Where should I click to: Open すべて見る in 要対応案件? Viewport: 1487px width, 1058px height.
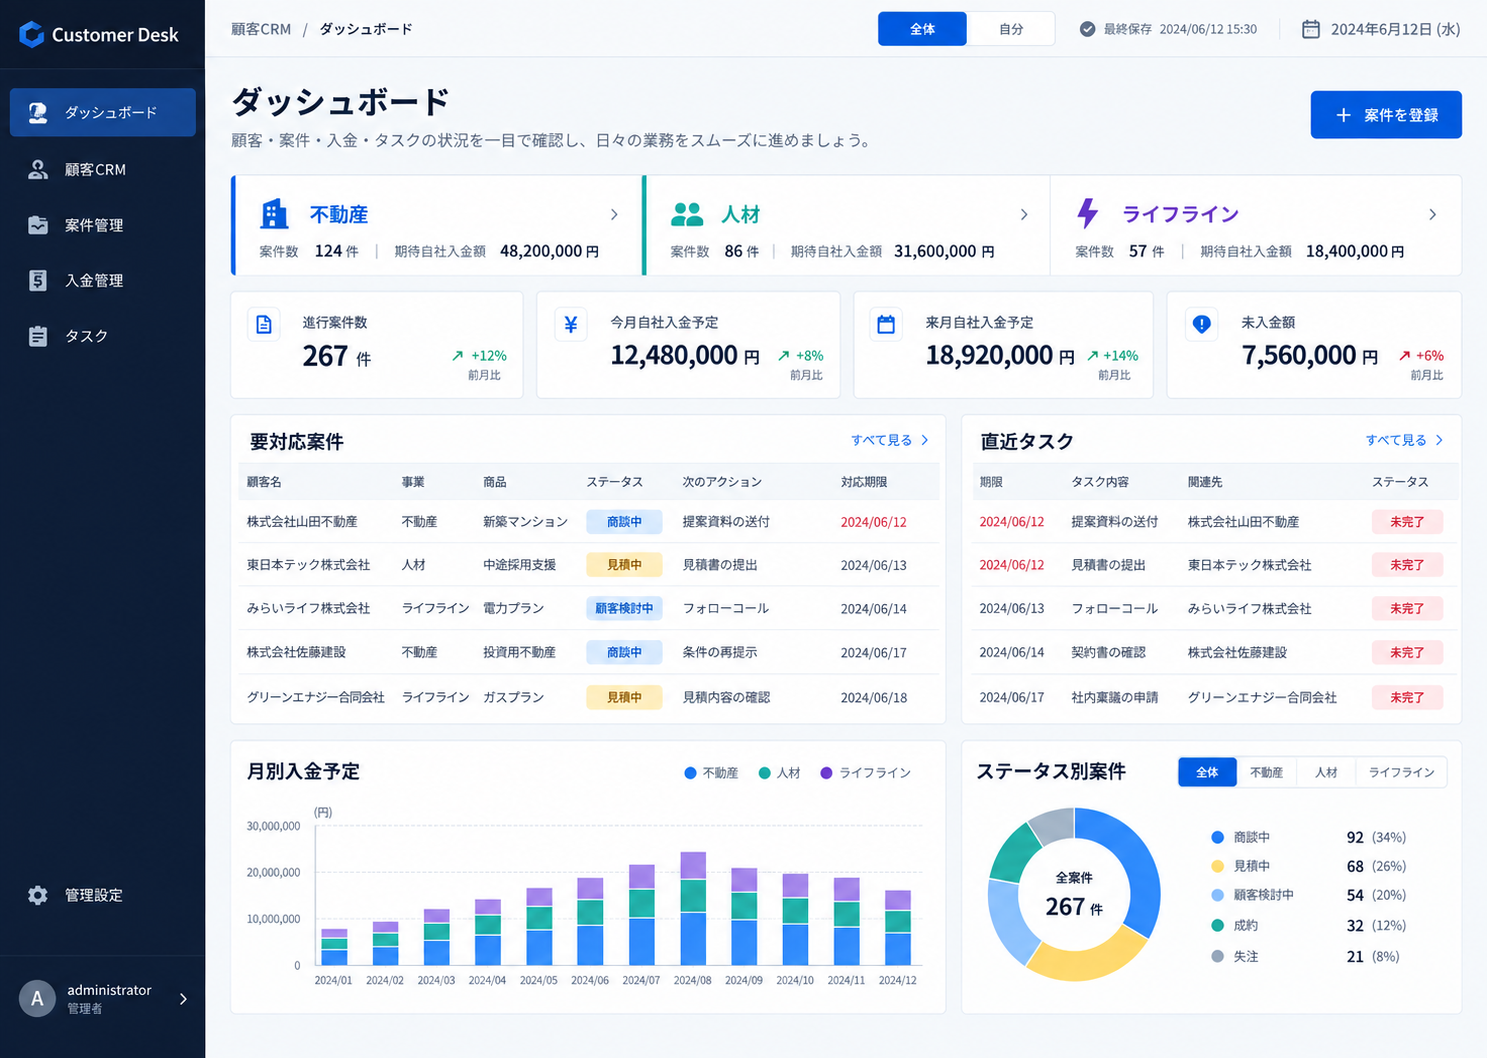click(x=889, y=440)
